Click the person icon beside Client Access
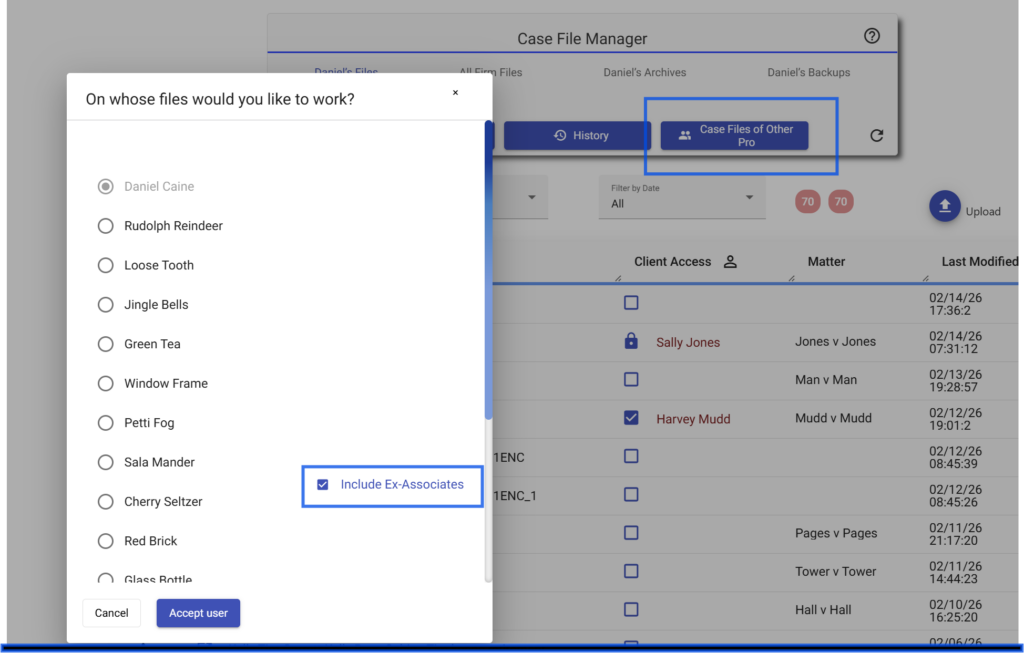Image resolution: width=1024 pixels, height=653 pixels. (x=730, y=262)
